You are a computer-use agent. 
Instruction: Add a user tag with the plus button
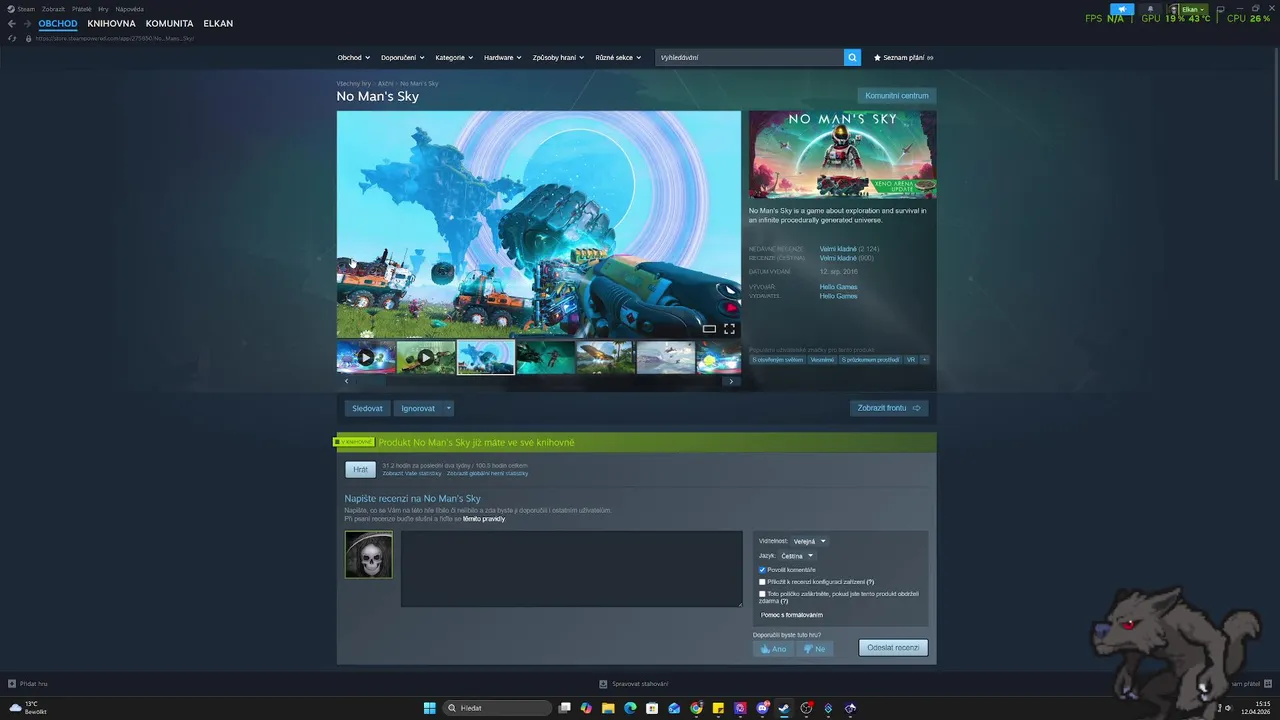(925, 359)
